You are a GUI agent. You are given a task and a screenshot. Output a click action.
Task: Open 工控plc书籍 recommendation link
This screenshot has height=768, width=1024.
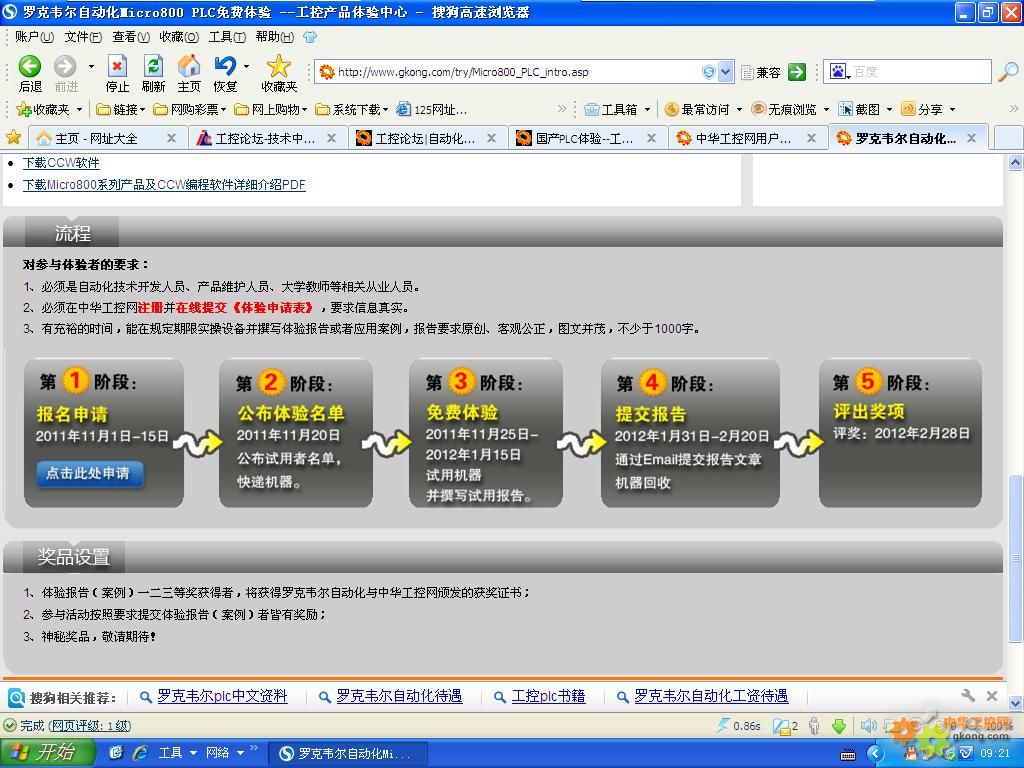coord(548,696)
